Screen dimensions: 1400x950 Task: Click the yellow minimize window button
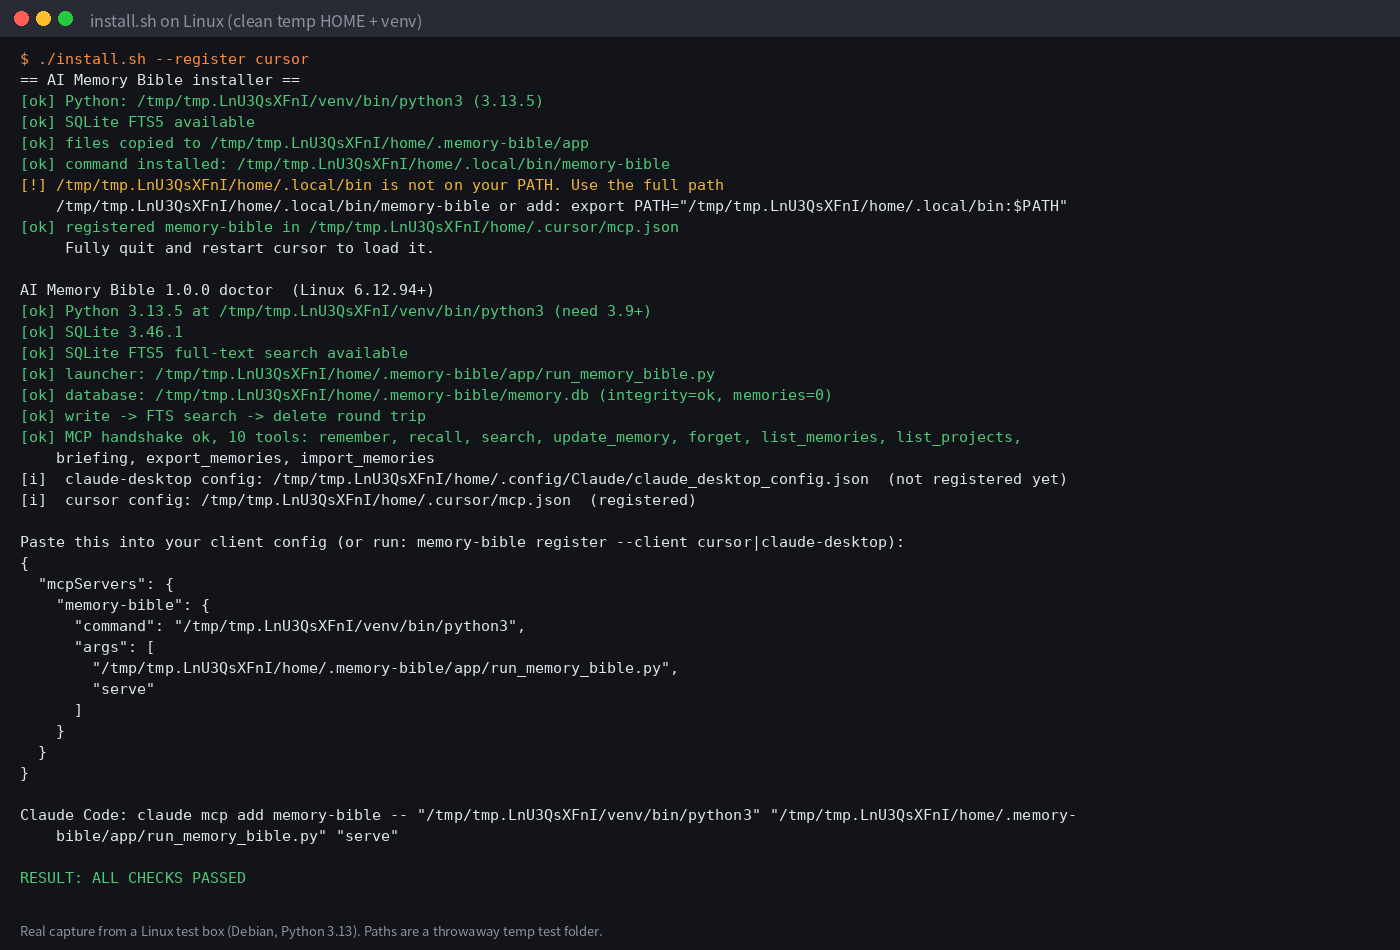click(43, 19)
